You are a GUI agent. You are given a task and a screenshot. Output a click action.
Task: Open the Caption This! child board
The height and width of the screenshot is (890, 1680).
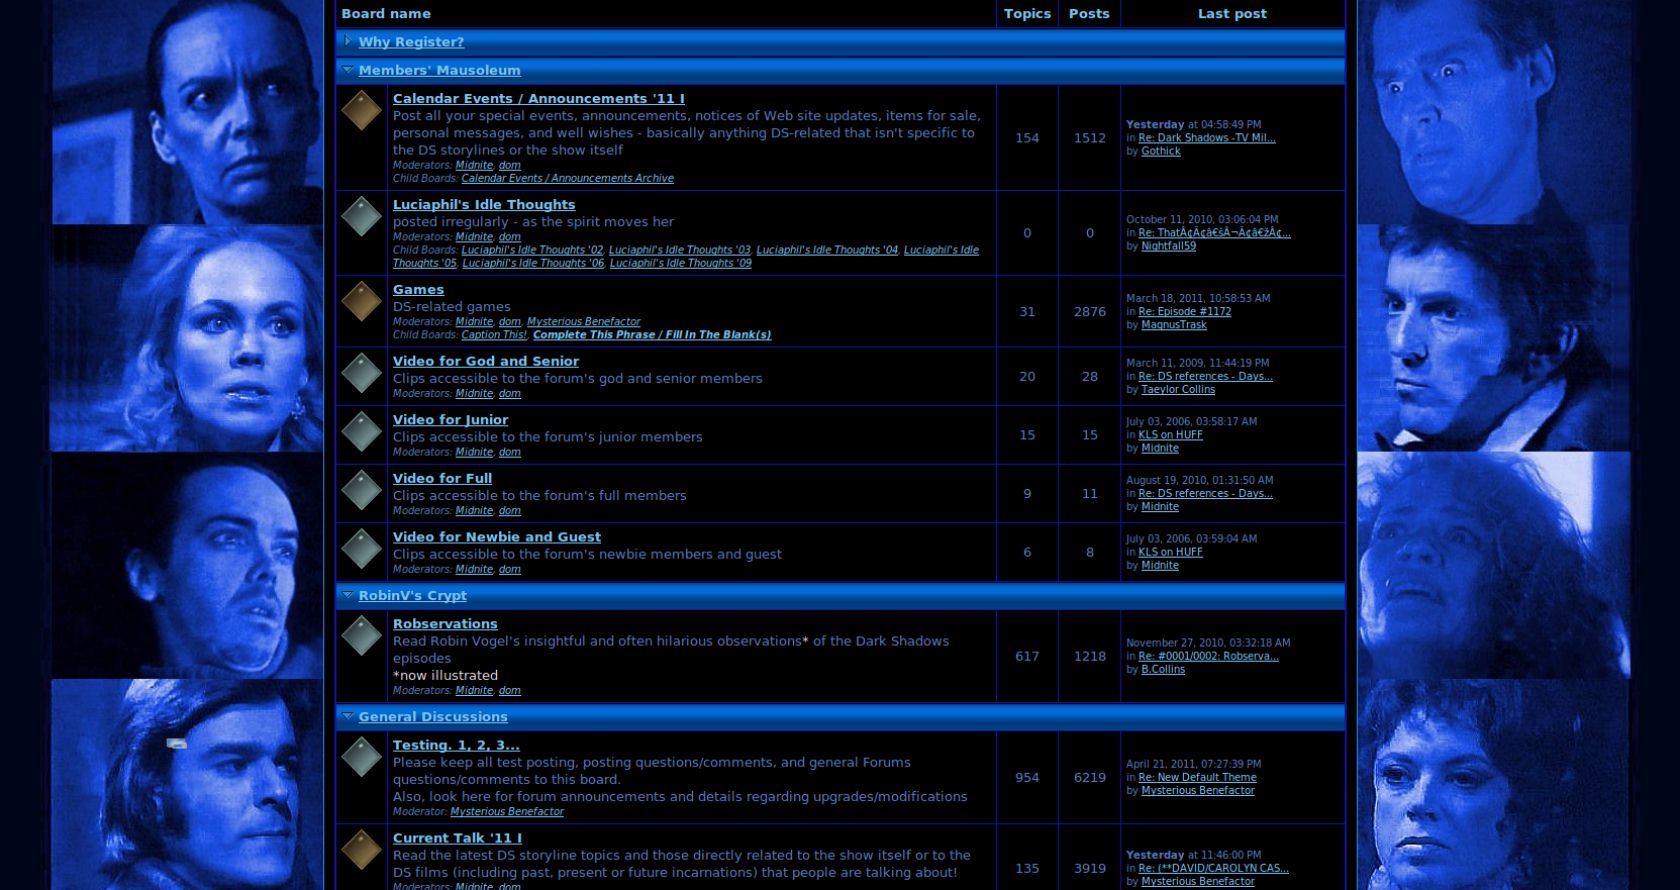[x=494, y=335]
